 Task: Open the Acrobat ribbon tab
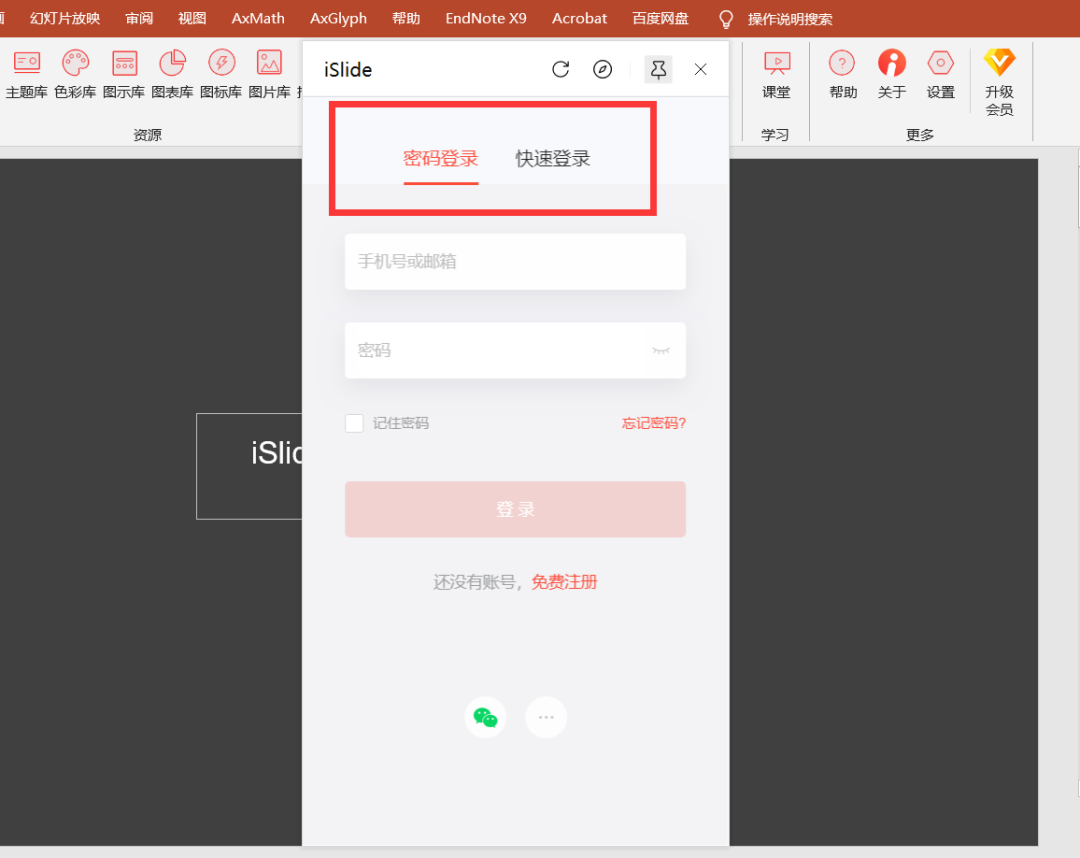point(579,19)
